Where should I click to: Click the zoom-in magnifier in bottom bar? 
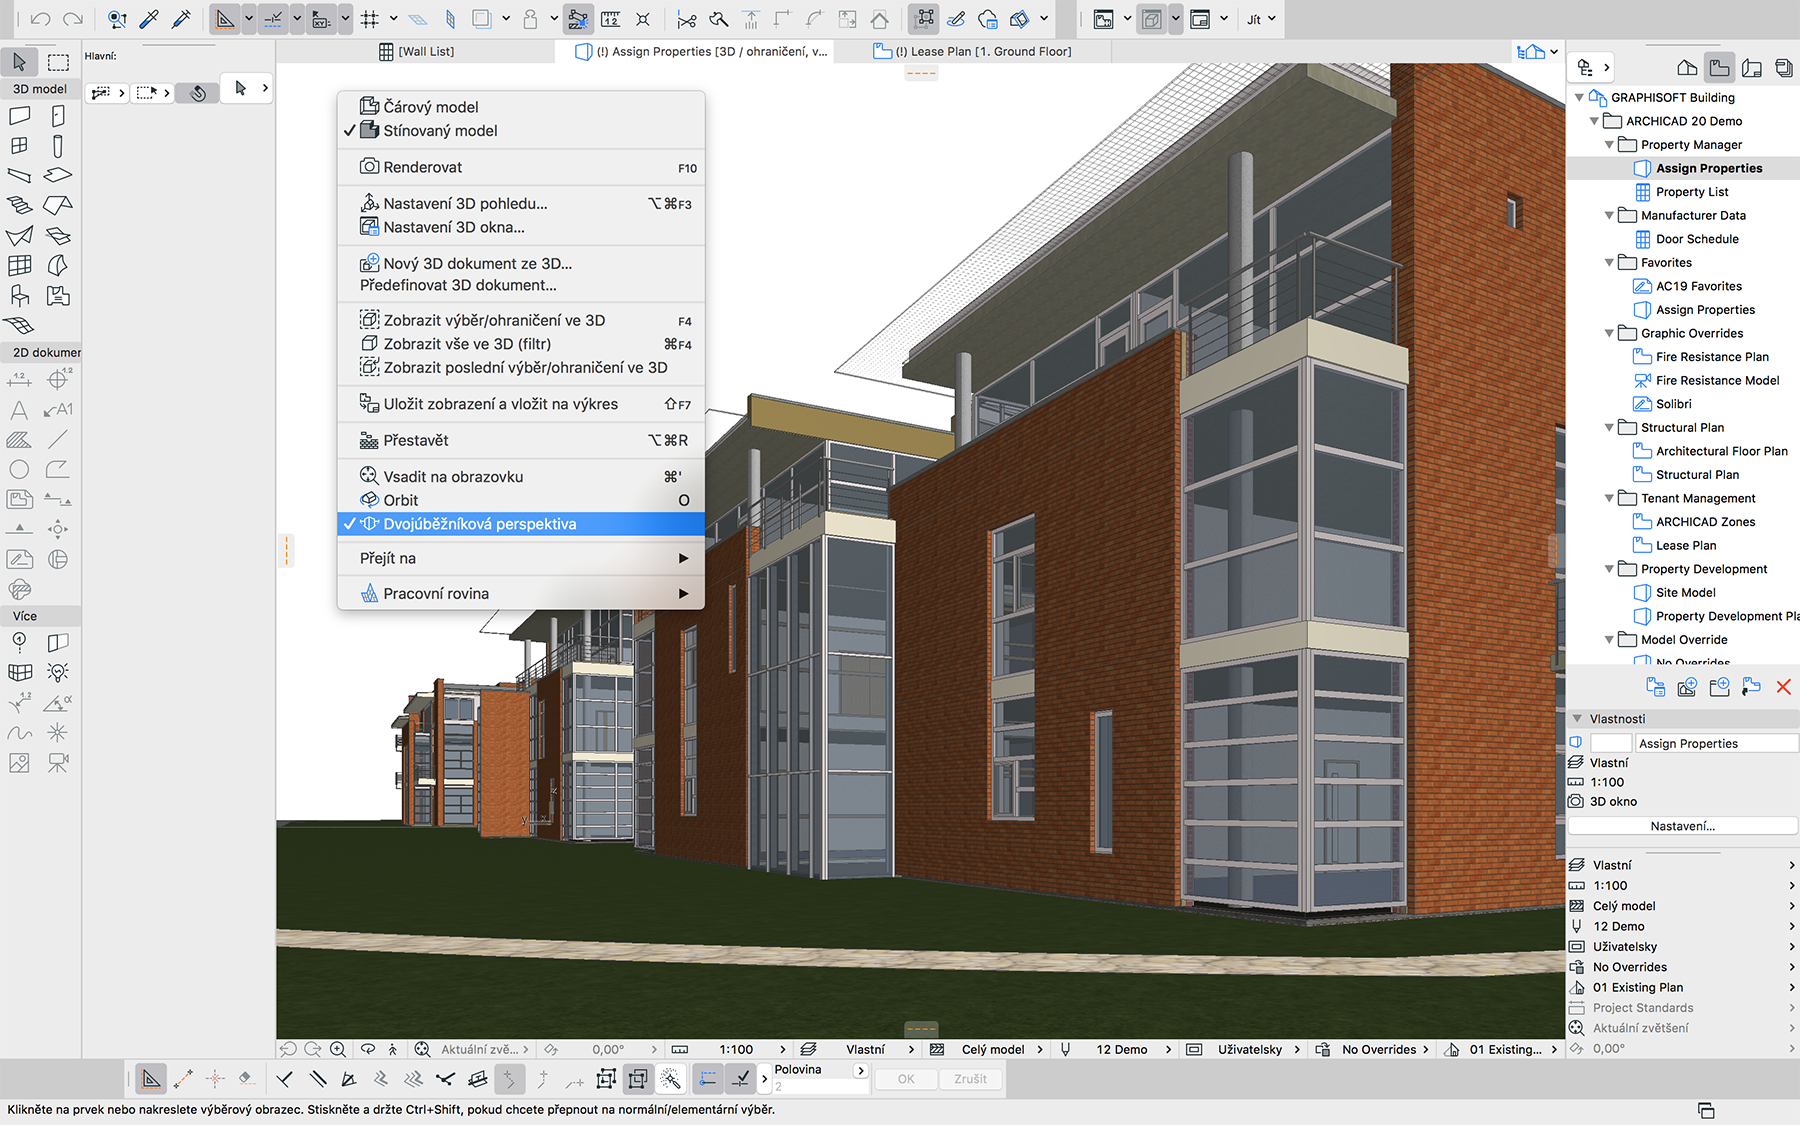pyautogui.click(x=338, y=1049)
